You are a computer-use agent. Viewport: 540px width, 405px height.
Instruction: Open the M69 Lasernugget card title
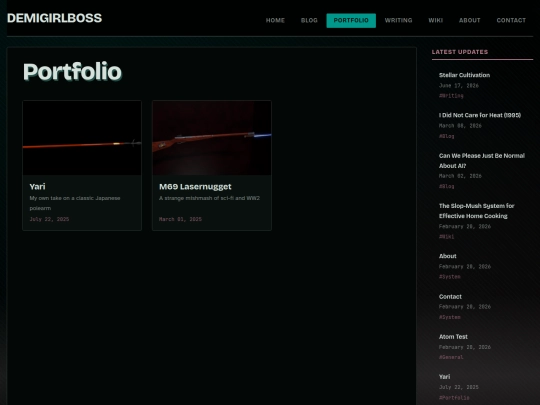point(195,187)
